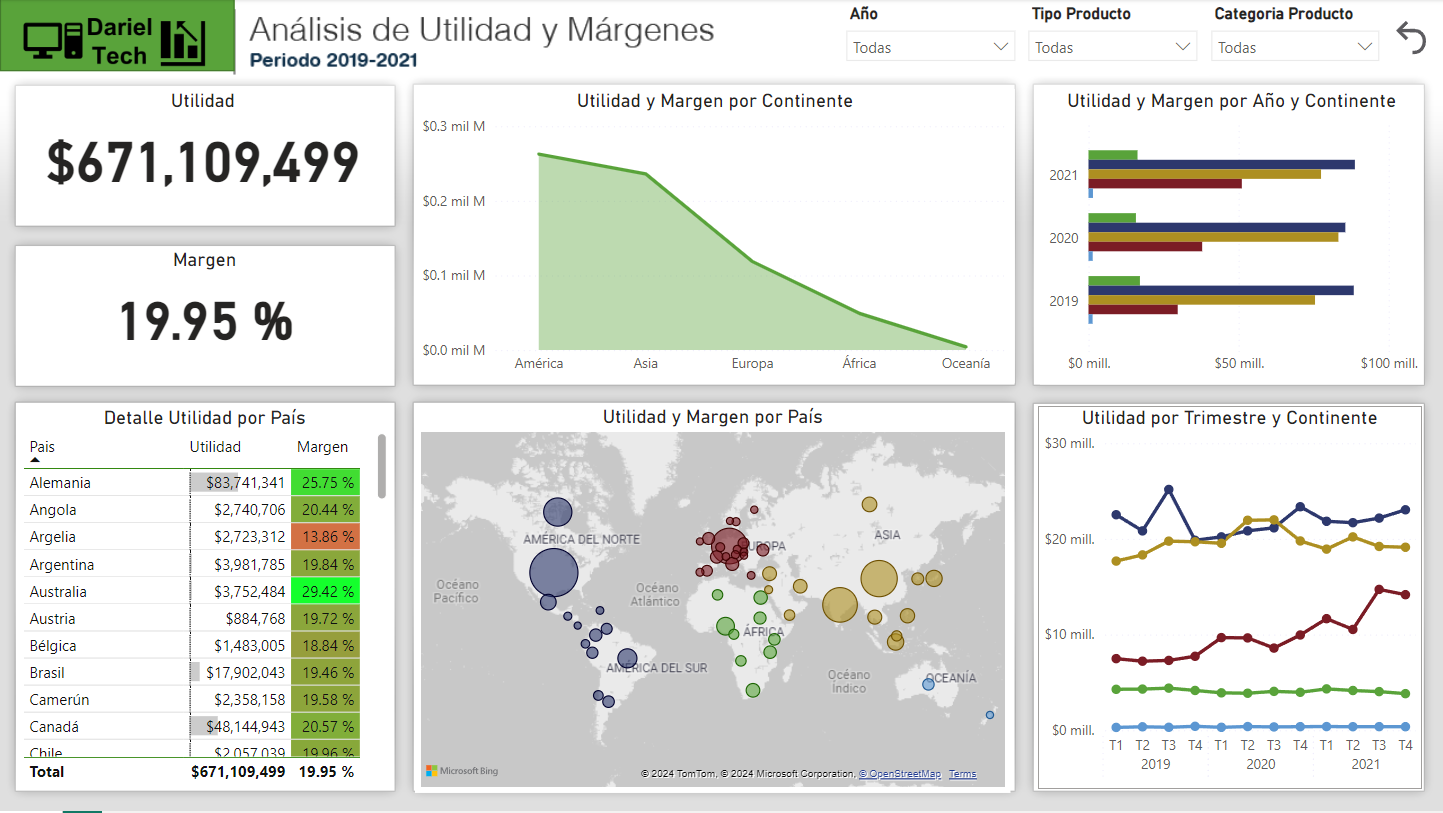This screenshot has width=1443, height=813.
Task: Click the 2021 dark blue bar
Action: click(1220, 165)
